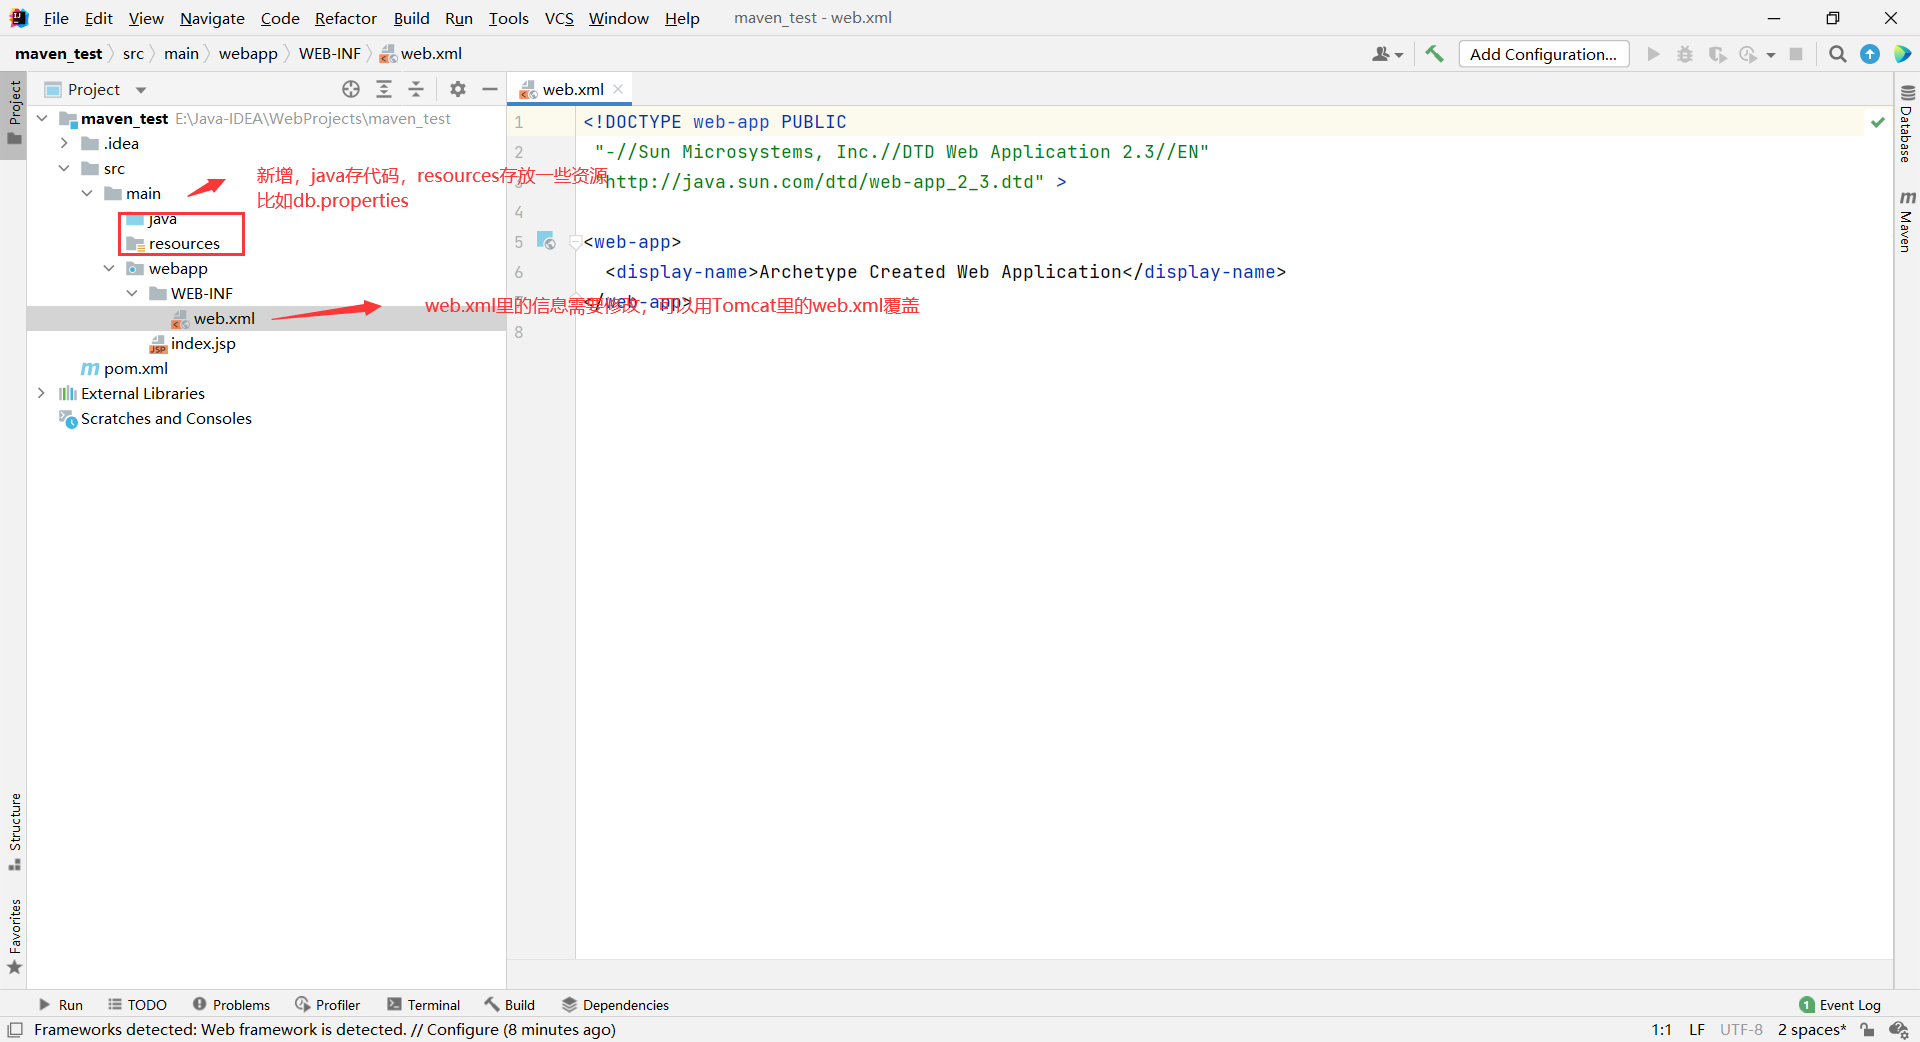Image resolution: width=1920 pixels, height=1042 pixels.
Task: Select the web.xml editor tab
Action: coord(570,89)
